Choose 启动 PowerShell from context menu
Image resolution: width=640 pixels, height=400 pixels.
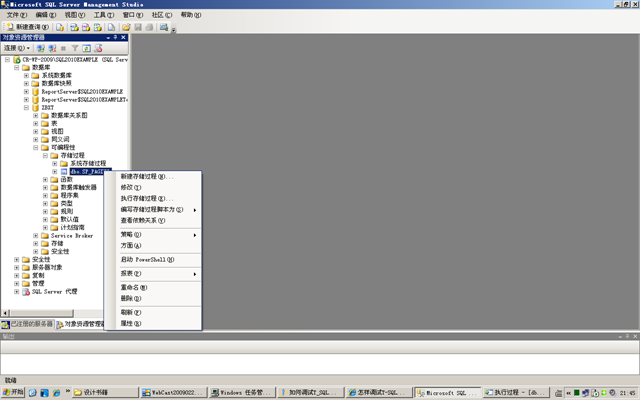coord(153,260)
